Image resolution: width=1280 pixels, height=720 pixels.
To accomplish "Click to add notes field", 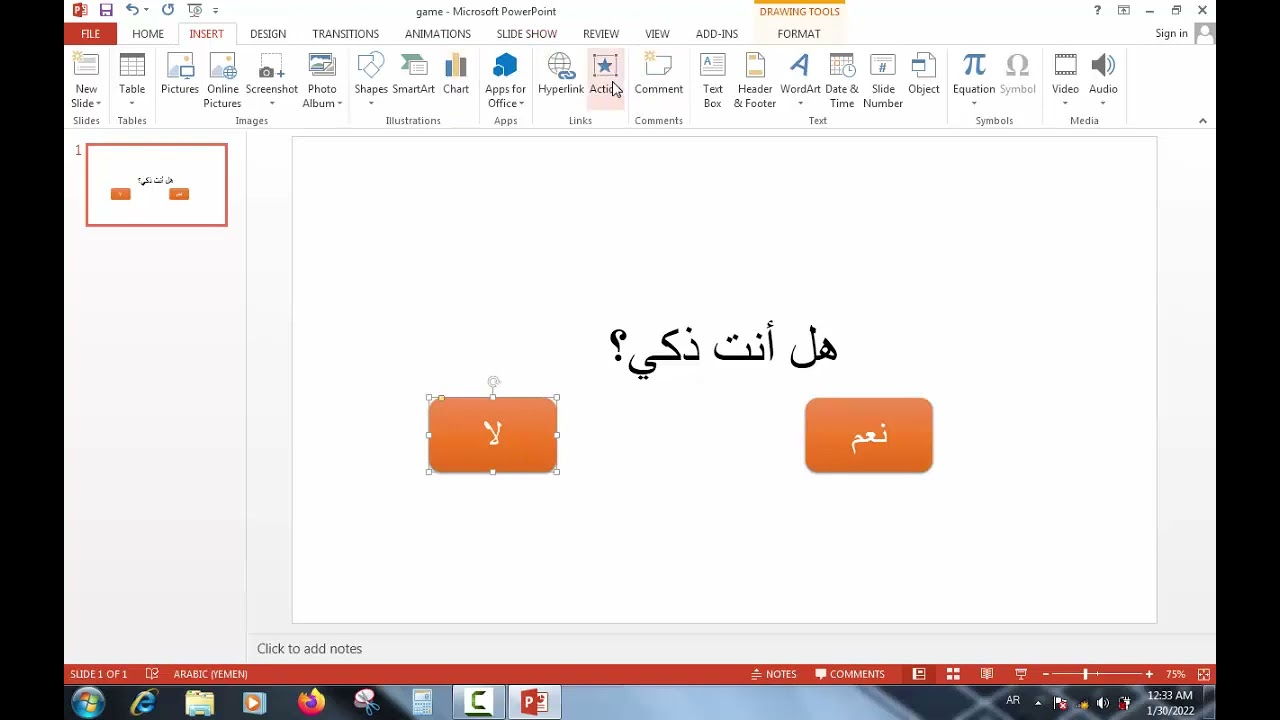I will click(x=309, y=649).
